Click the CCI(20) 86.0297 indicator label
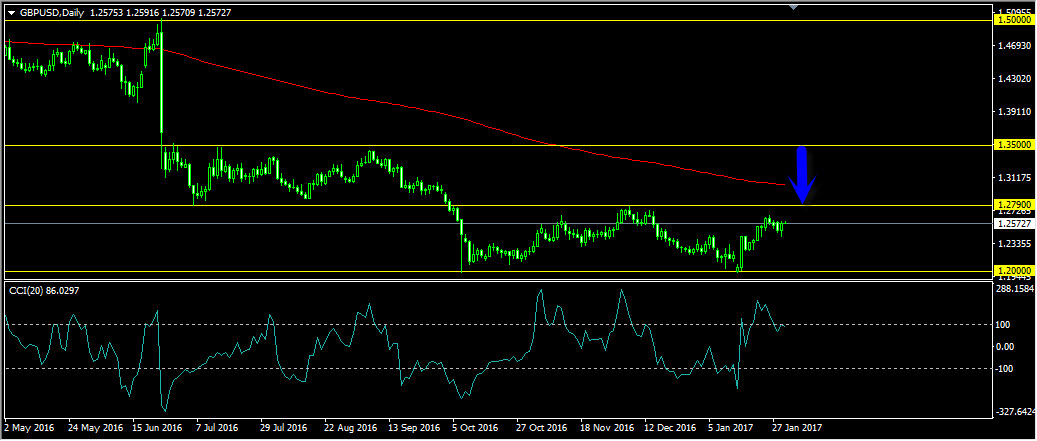 [42, 290]
